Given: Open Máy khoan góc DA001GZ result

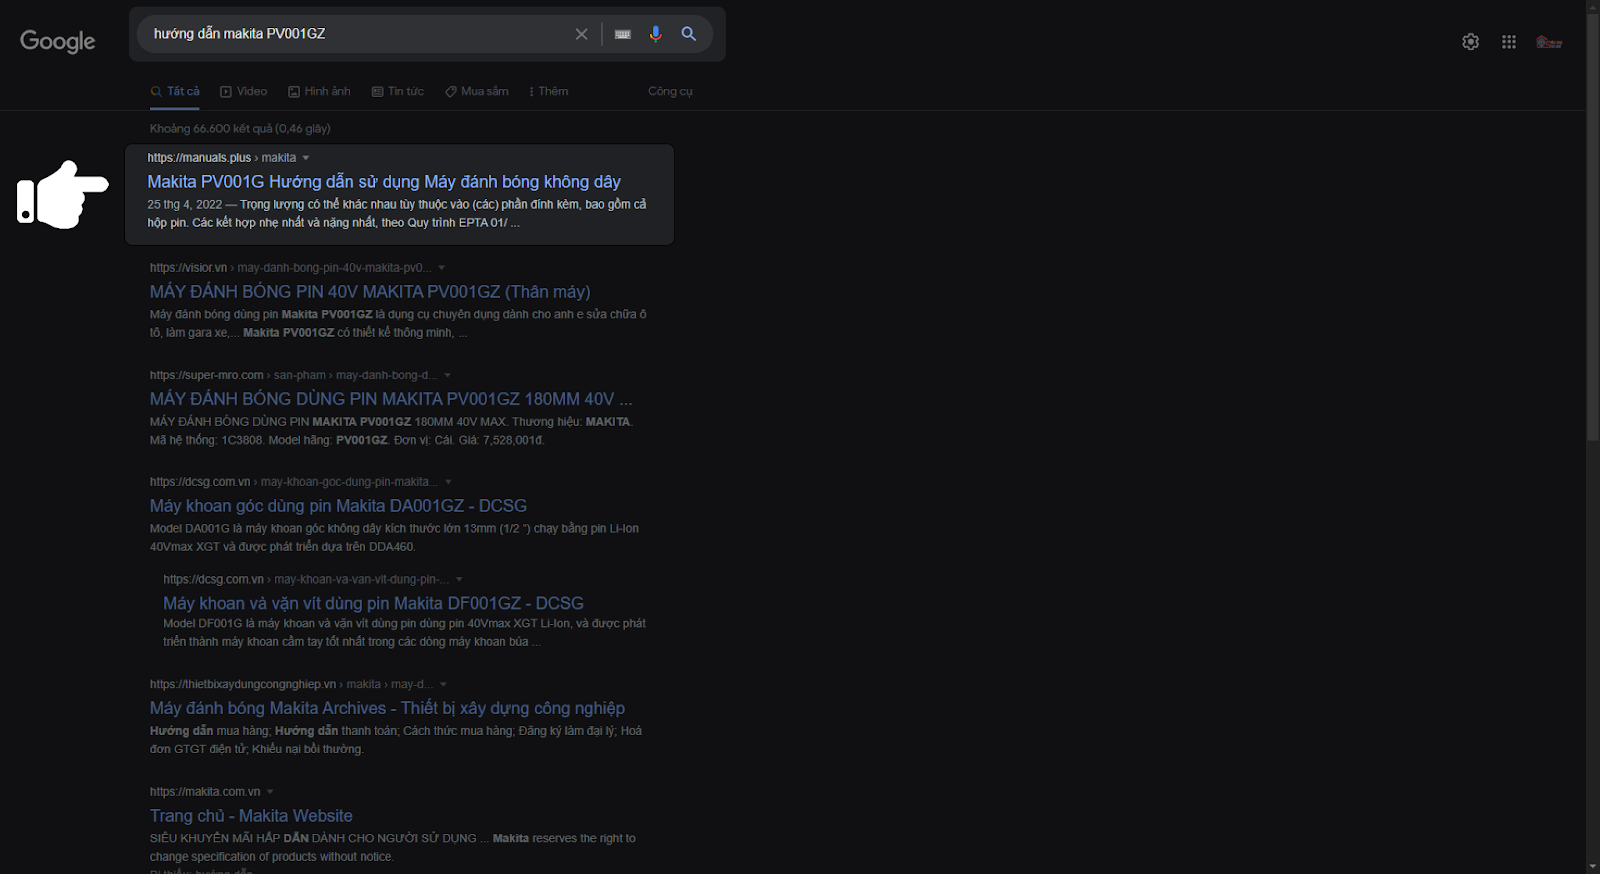Looking at the screenshot, I should coord(338,506).
